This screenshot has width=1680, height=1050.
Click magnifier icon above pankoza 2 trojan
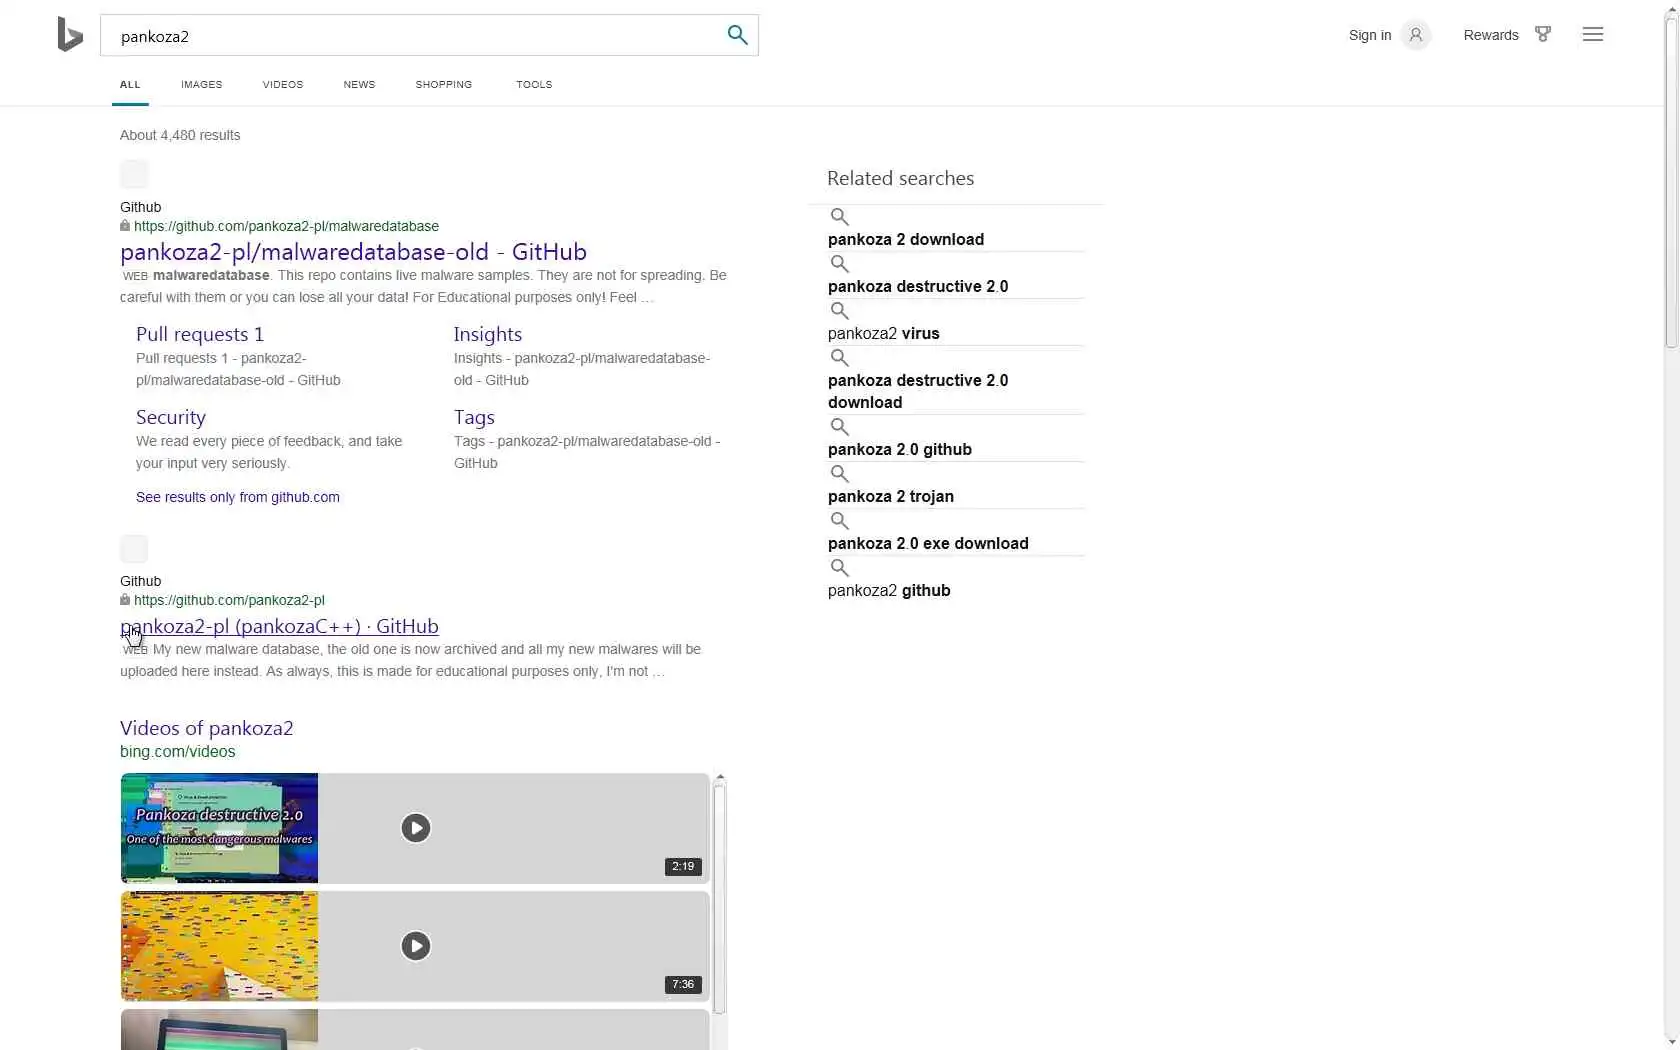point(839,474)
